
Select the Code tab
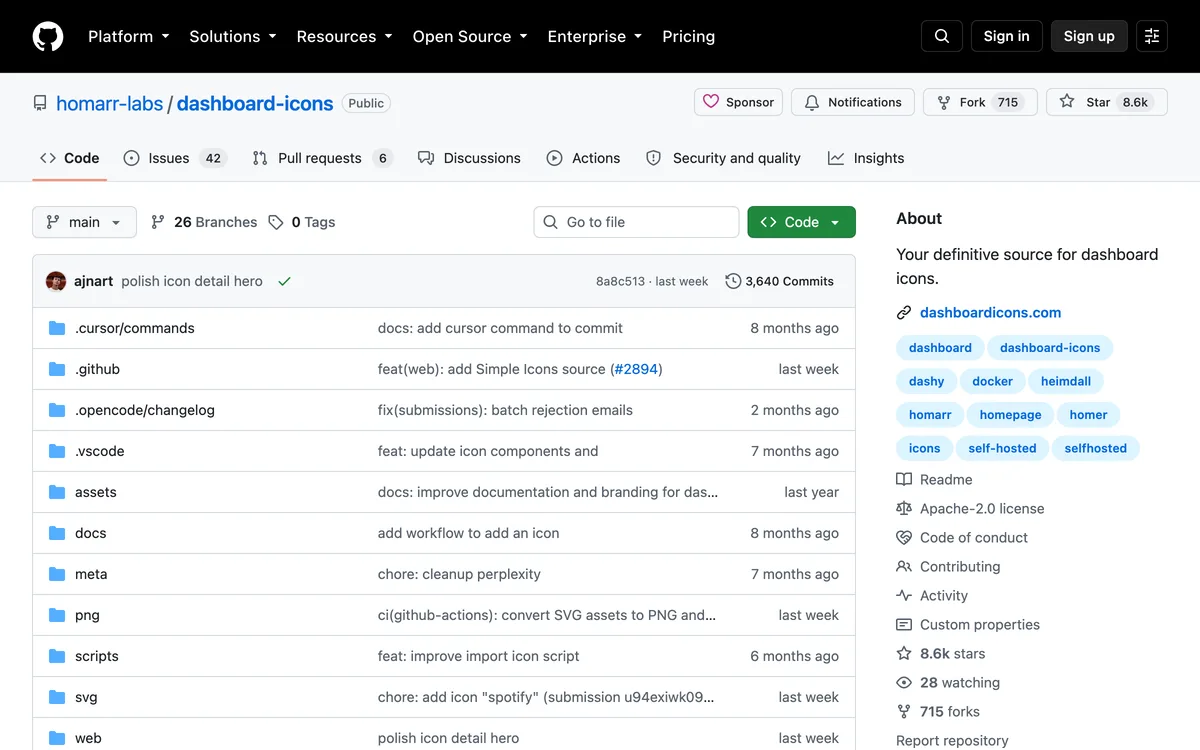69,158
